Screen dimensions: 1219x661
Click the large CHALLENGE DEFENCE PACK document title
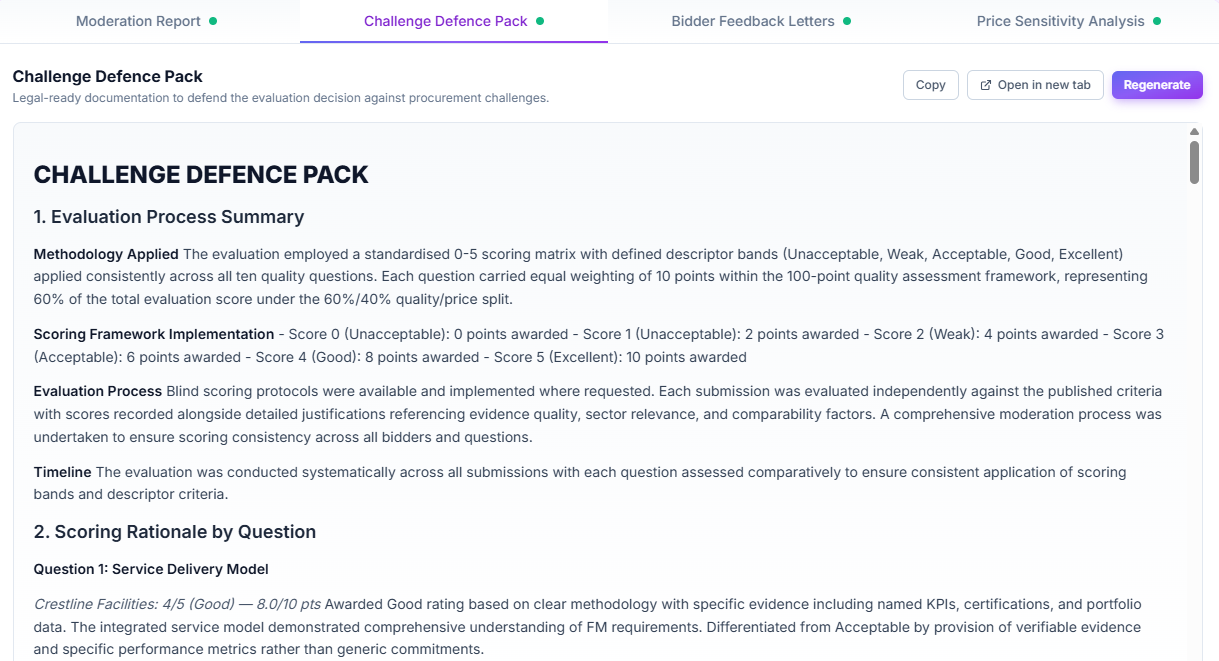pyautogui.click(x=201, y=175)
